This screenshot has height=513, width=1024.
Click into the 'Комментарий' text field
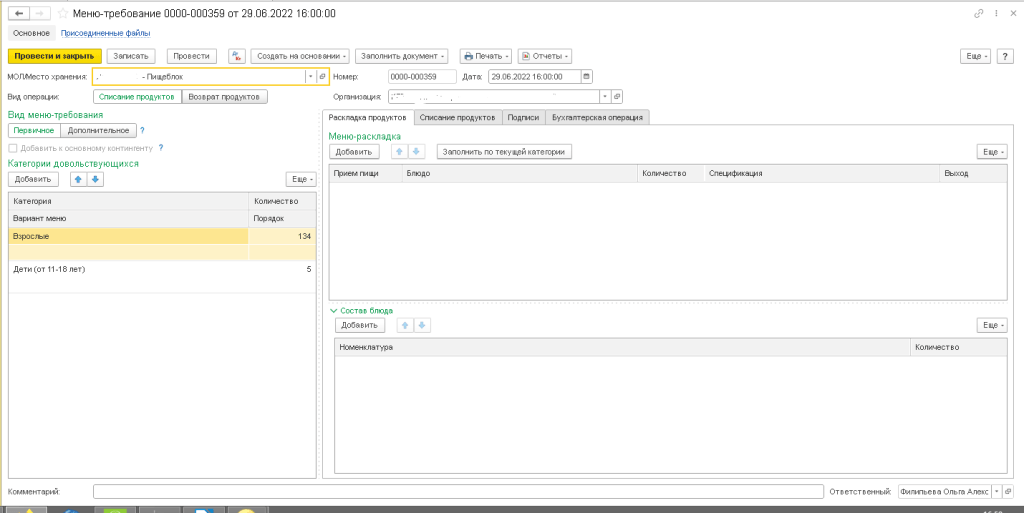(458, 492)
